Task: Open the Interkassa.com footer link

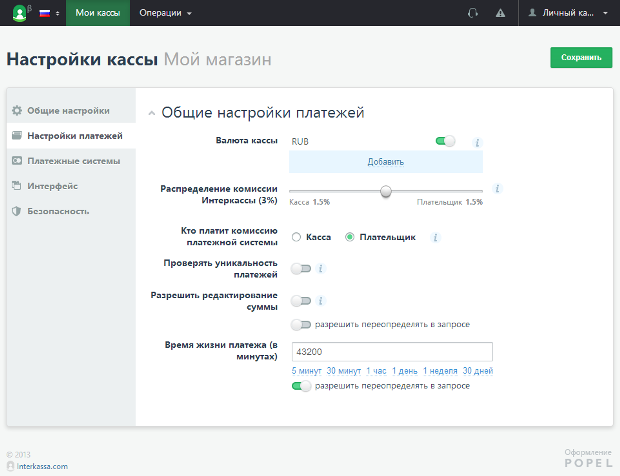Action: coord(42,467)
